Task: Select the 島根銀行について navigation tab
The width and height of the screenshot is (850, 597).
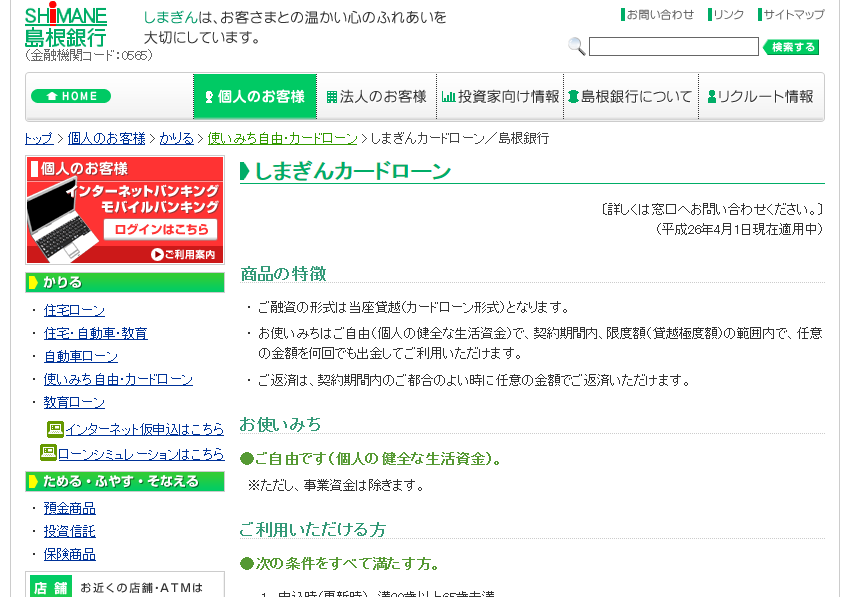Action: click(630, 97)
